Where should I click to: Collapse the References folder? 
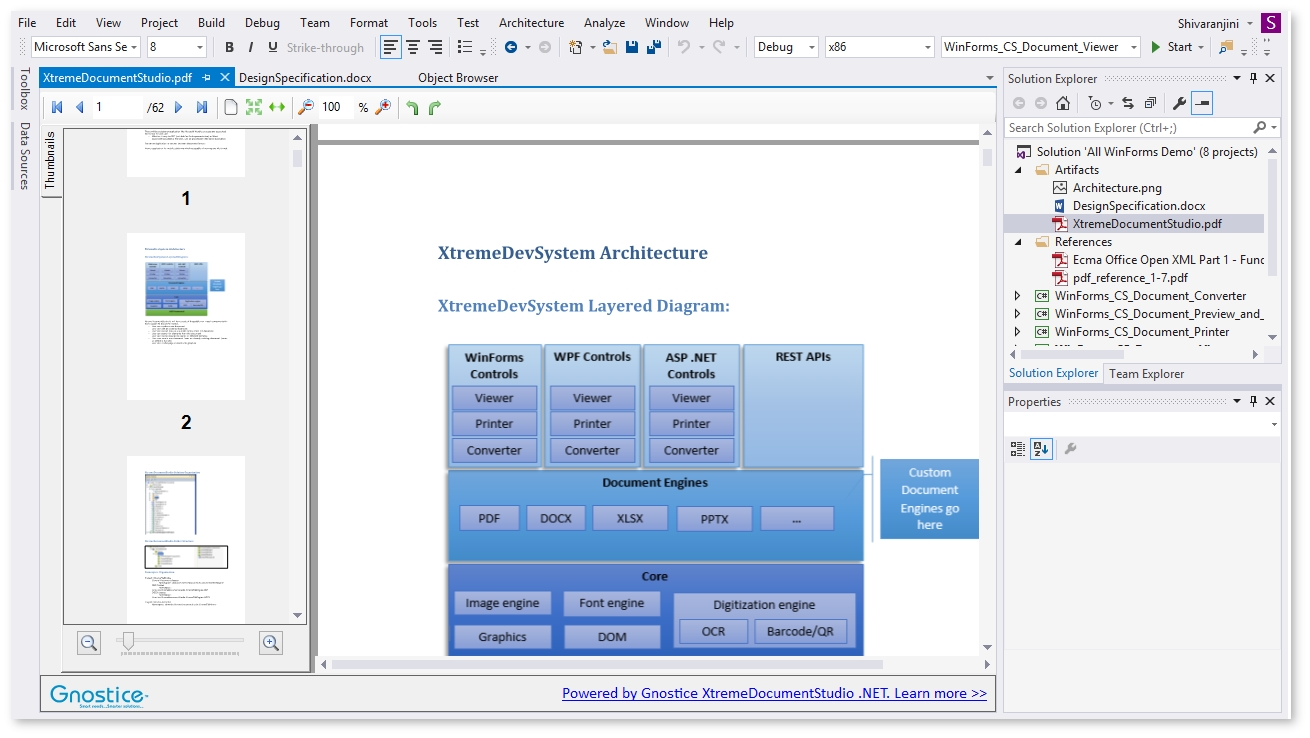(1019, 242)
